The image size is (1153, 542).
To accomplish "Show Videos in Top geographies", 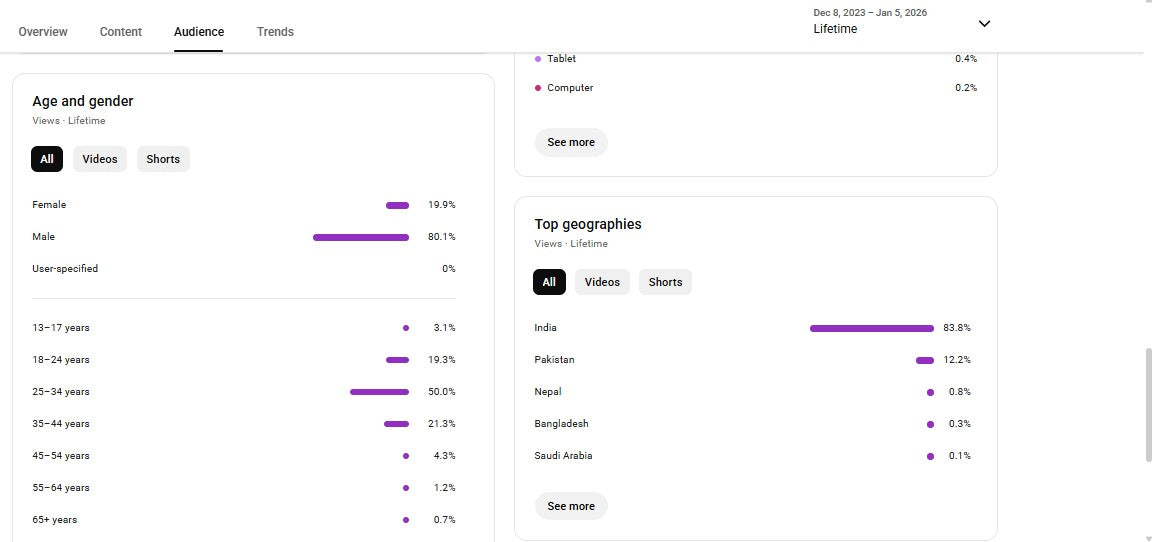I will [602, 282].
